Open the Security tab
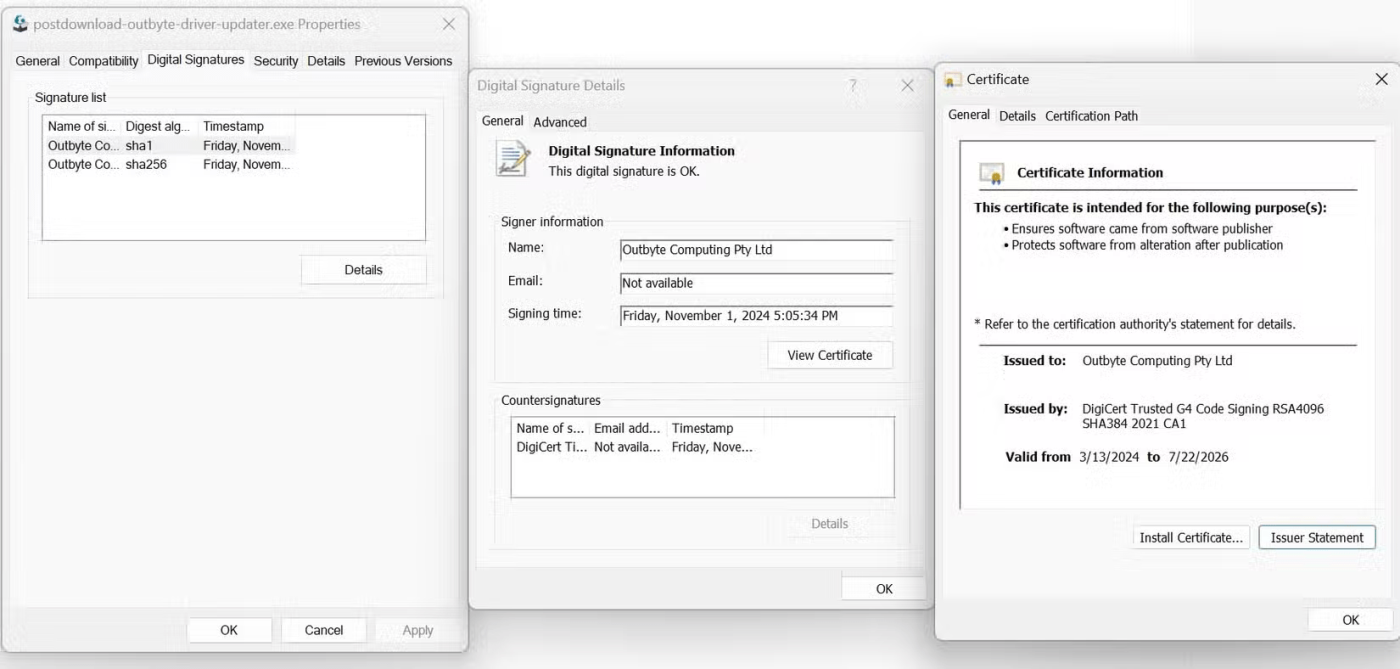The image size is (1400, 669). point(276,61)
